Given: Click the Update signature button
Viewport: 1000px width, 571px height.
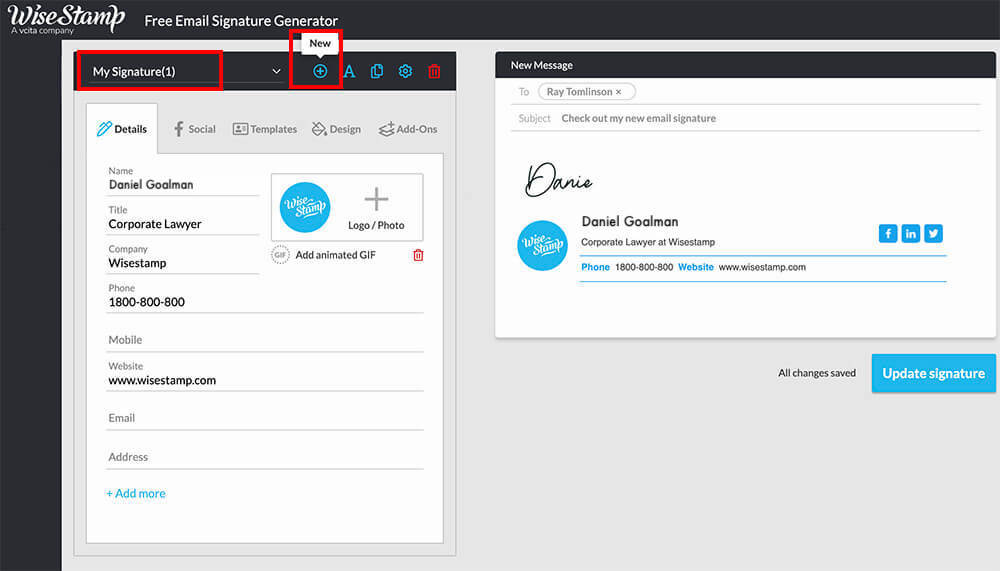Looking at the screenshot, I should click(x=934, y=373).
